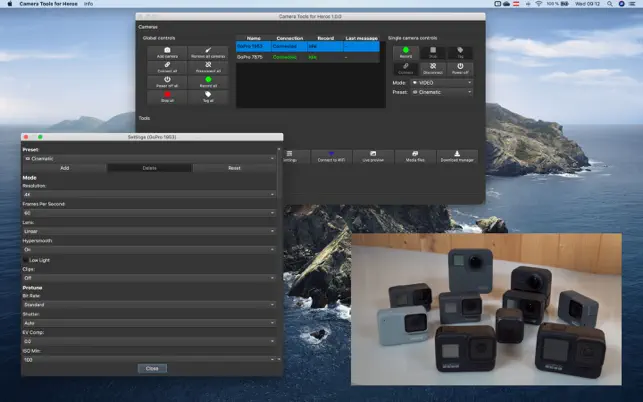
Task: Click the GoPro cameras photo thumbnail
Action: [x=486, y=309]
